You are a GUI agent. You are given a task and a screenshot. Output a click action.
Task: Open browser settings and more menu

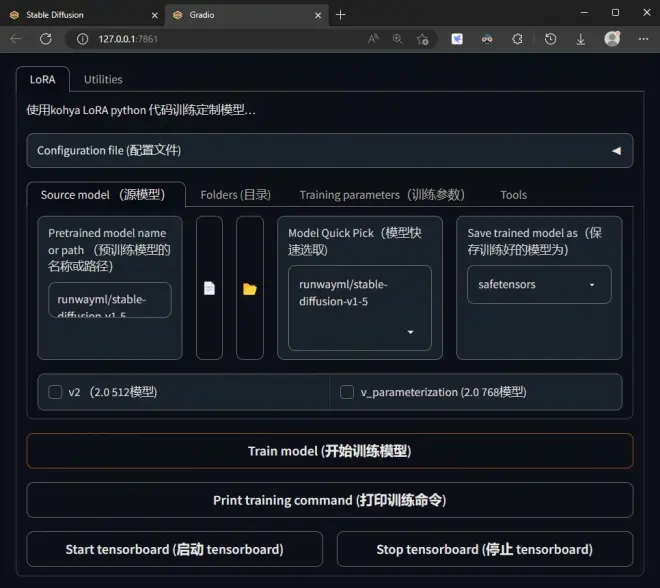tap(643, 39)
